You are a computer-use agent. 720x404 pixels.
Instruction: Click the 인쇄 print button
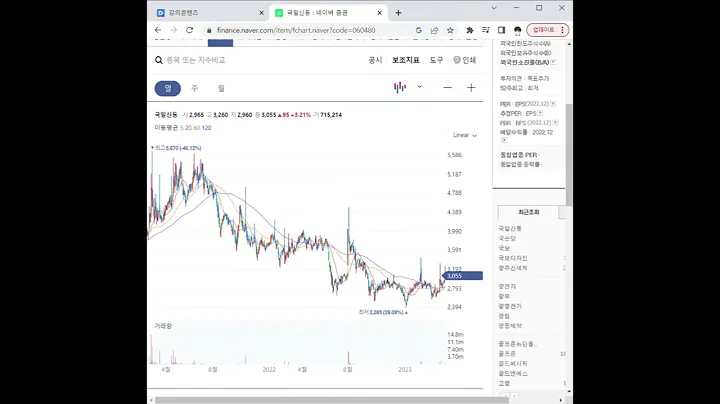[x=465, y=60]
